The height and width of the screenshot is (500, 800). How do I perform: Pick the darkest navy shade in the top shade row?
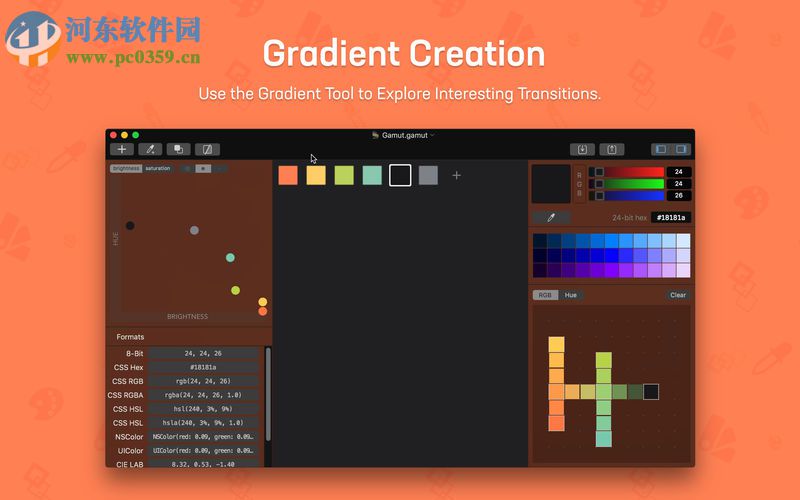tap(540, 241)
